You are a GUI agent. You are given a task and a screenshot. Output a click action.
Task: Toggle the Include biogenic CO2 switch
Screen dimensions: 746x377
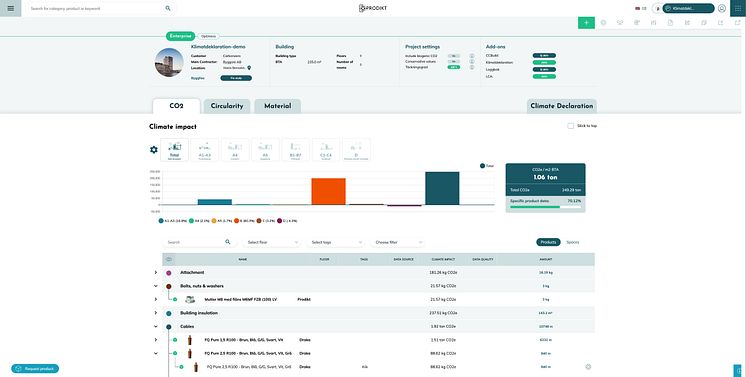453,56
